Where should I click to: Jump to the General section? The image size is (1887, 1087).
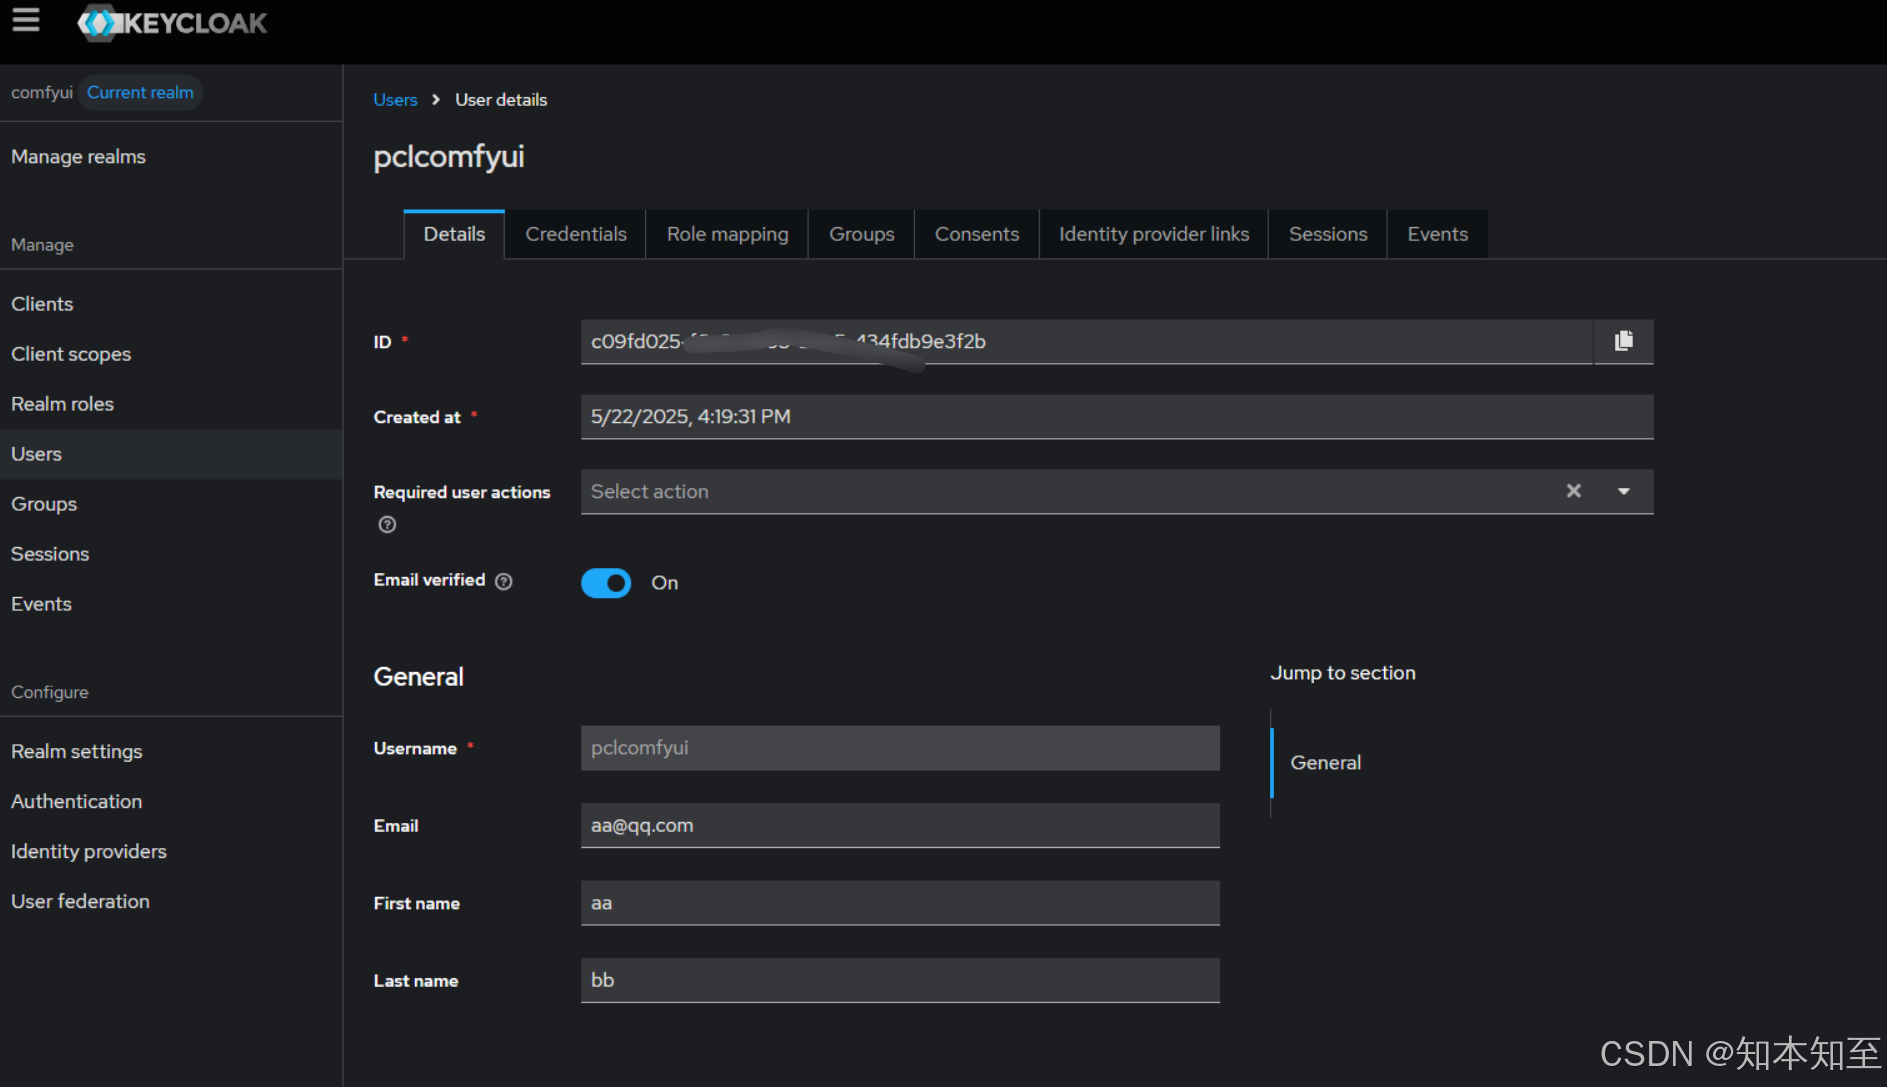click(x=1325, y=763)
